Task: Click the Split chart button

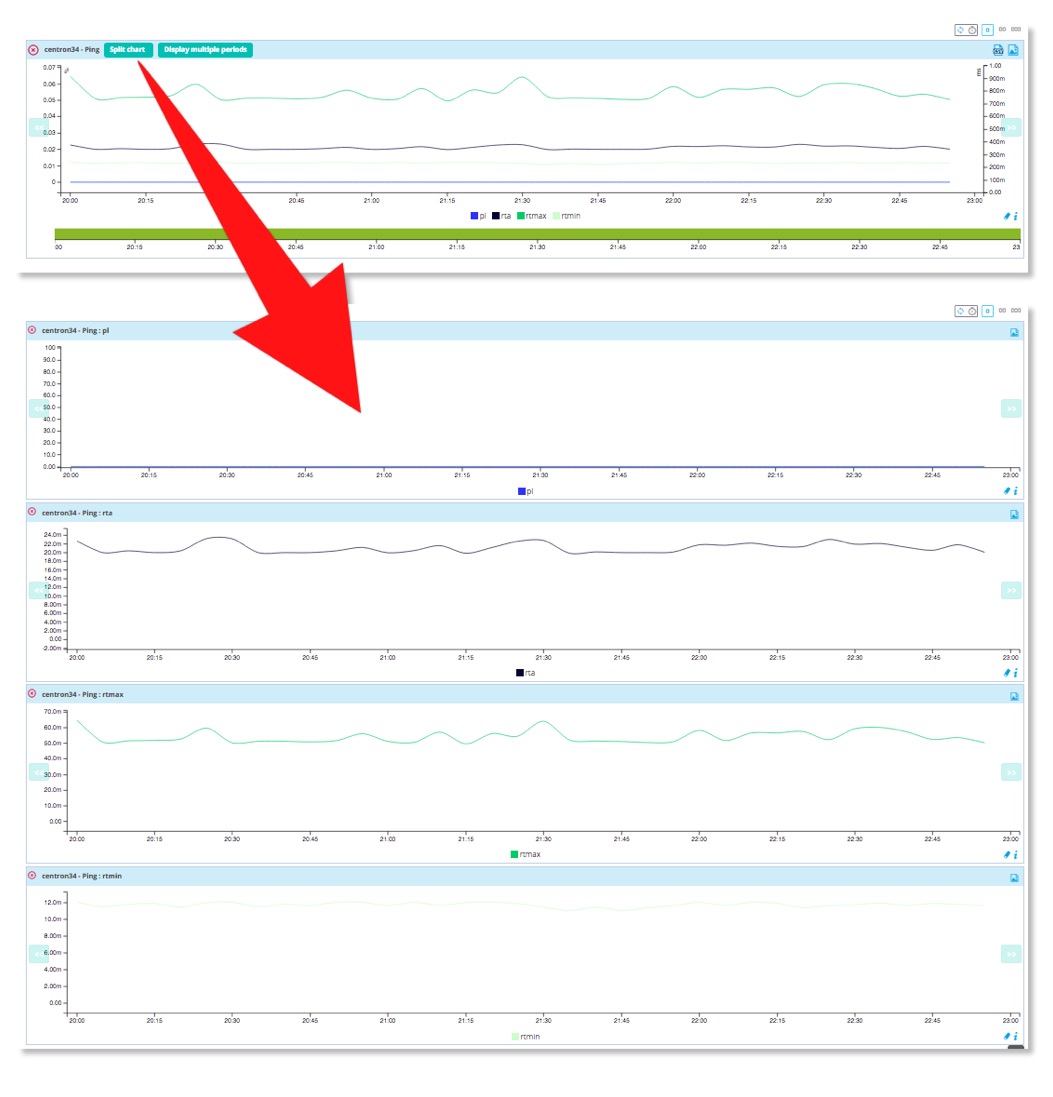Action: [128, 50]
